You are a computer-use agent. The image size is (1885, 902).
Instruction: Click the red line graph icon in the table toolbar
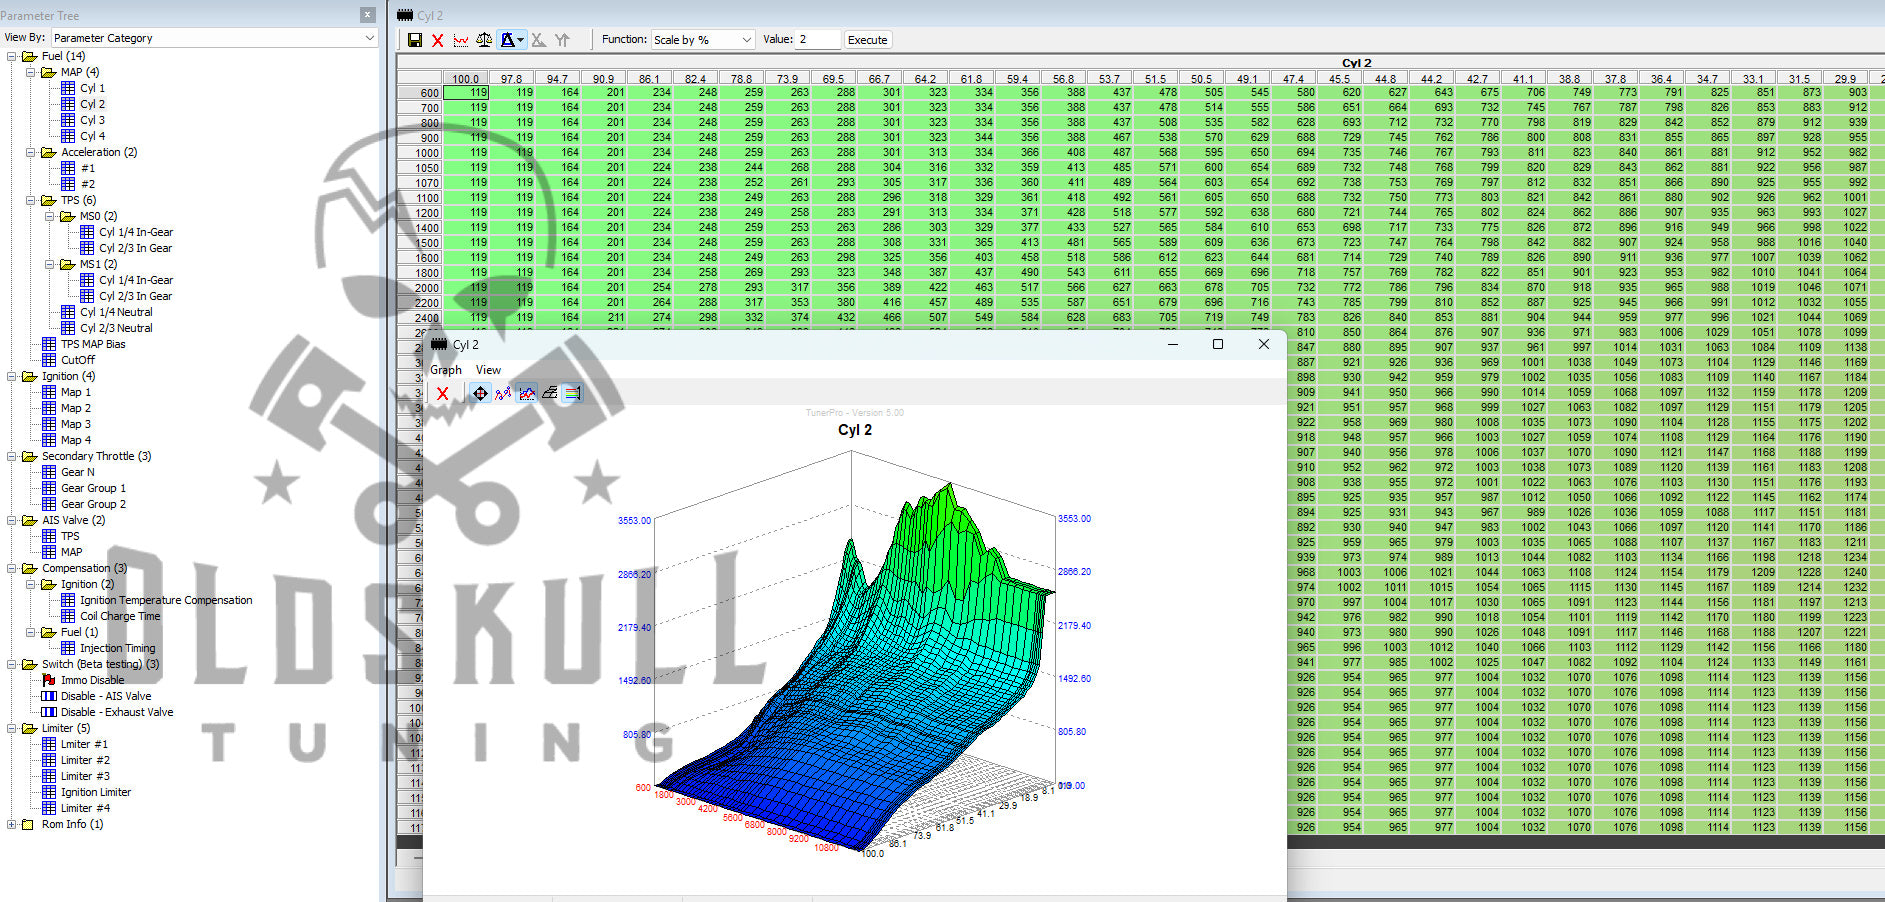pyautogui.click(x=461, y=40)
